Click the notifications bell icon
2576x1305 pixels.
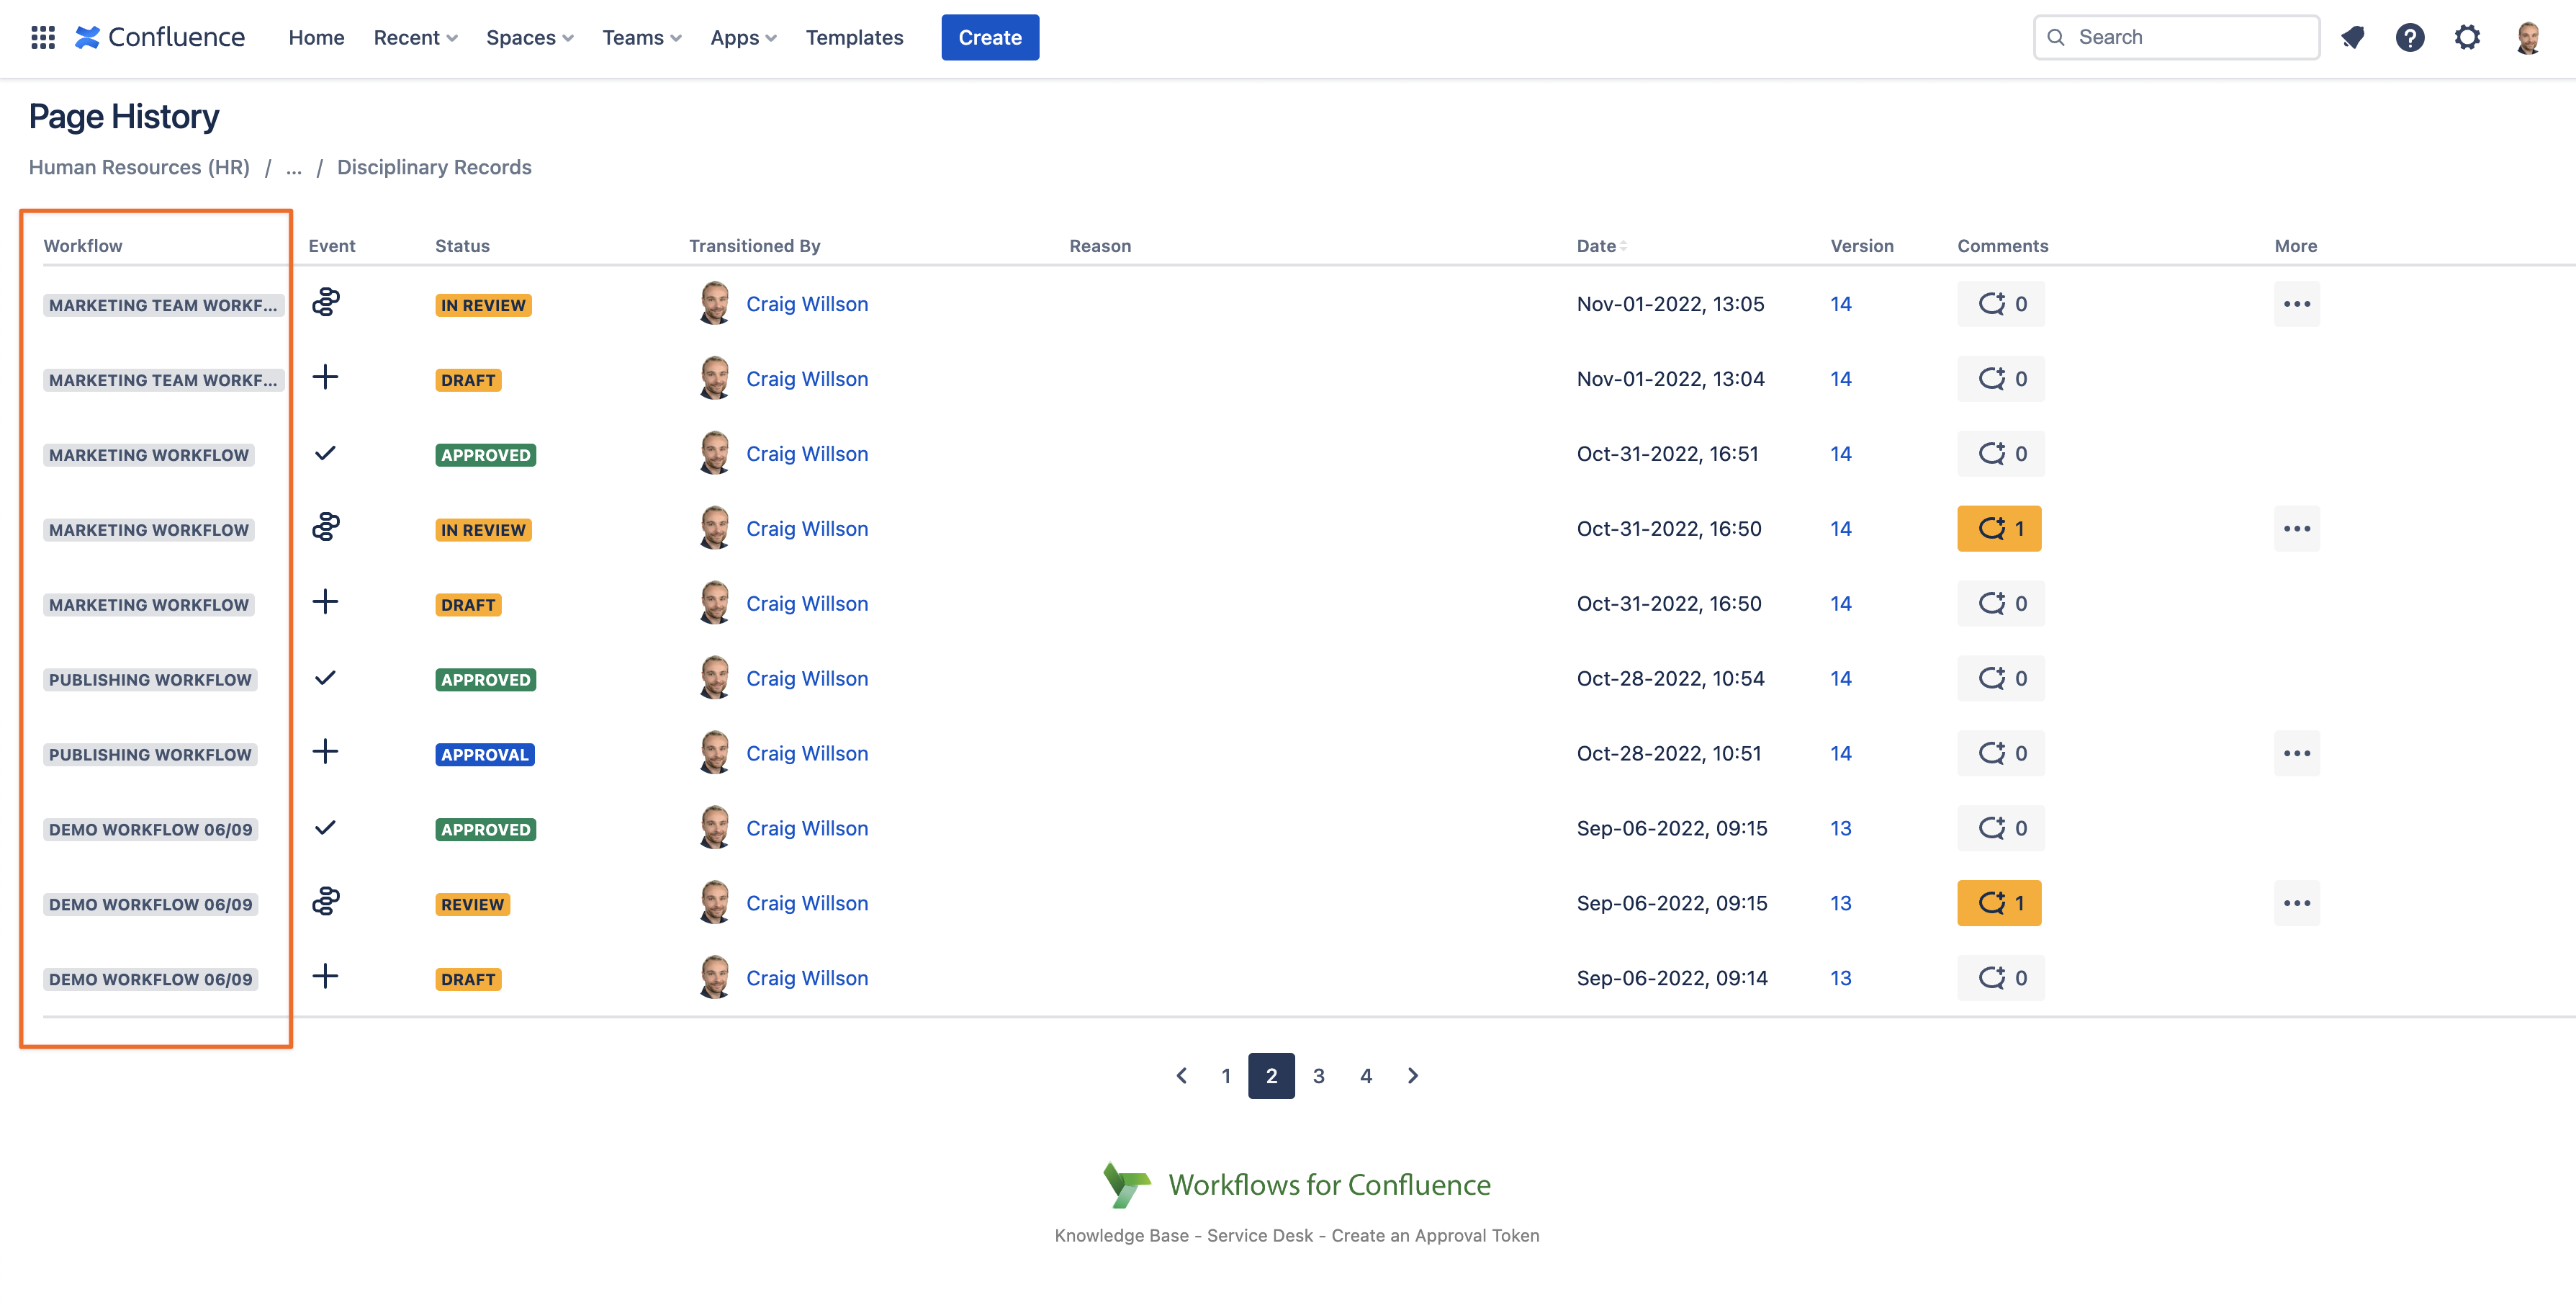point(2353,37)
